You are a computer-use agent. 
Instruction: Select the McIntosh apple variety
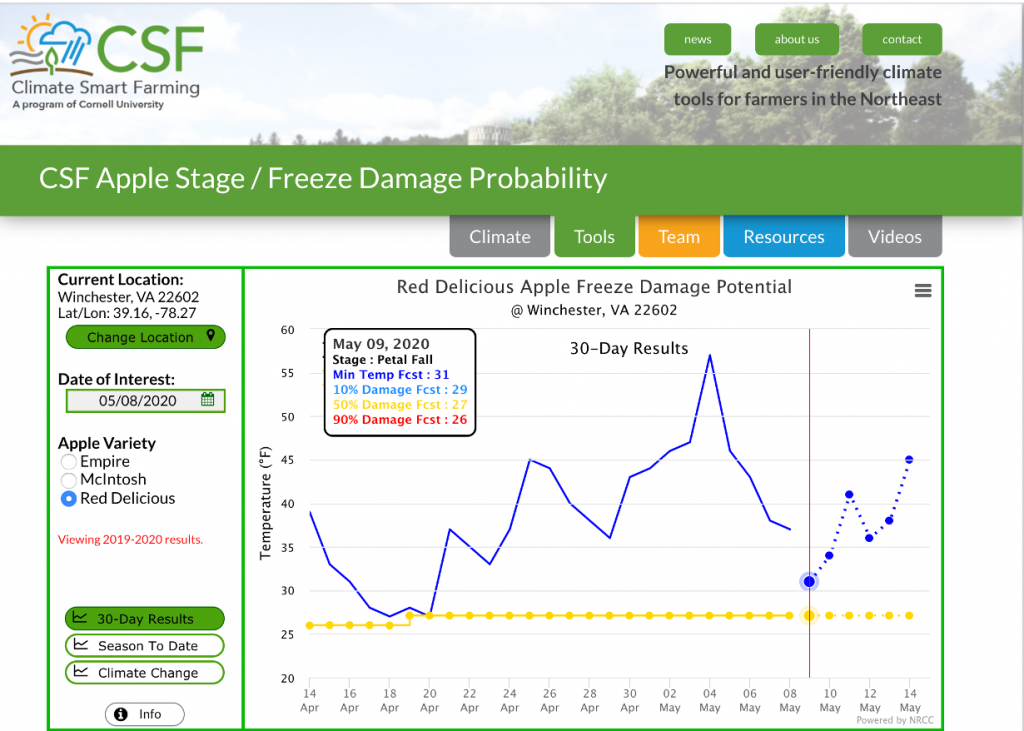[x=69, y=480]
